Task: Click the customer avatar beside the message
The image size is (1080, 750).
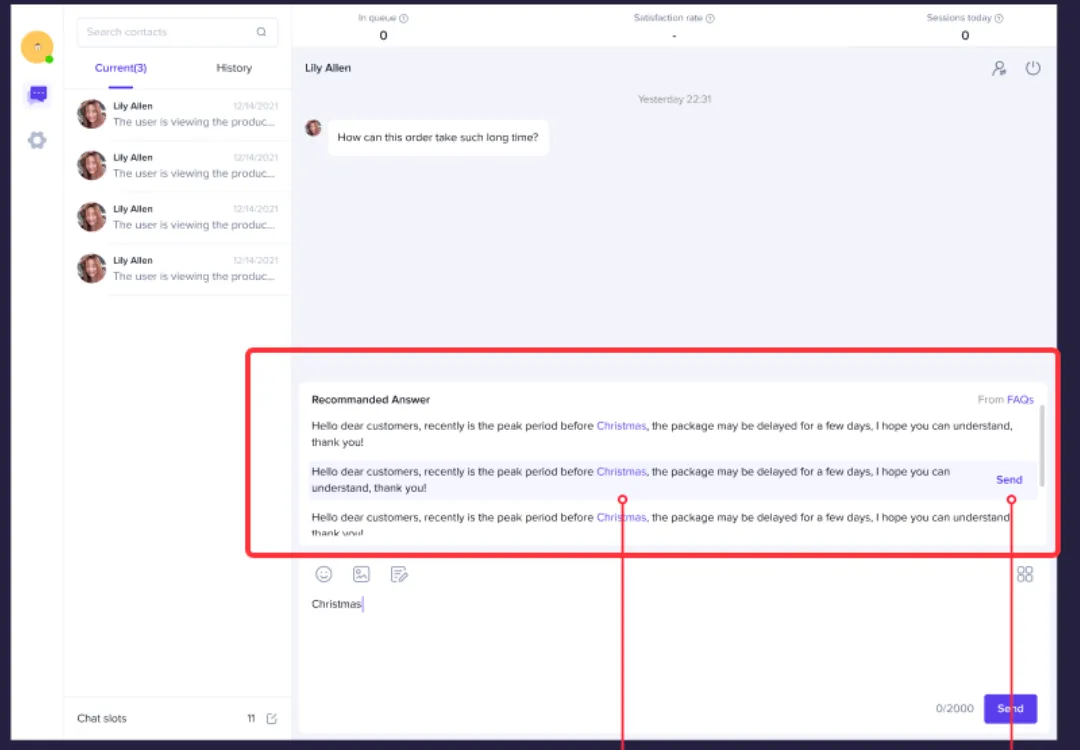Action: click(x=313, y=128)
